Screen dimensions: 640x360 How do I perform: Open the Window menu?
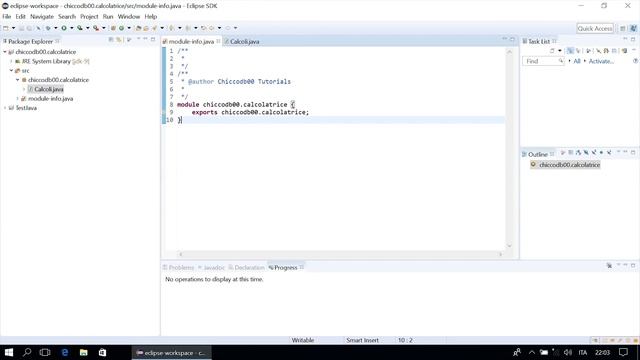click(x=129, y=17)
